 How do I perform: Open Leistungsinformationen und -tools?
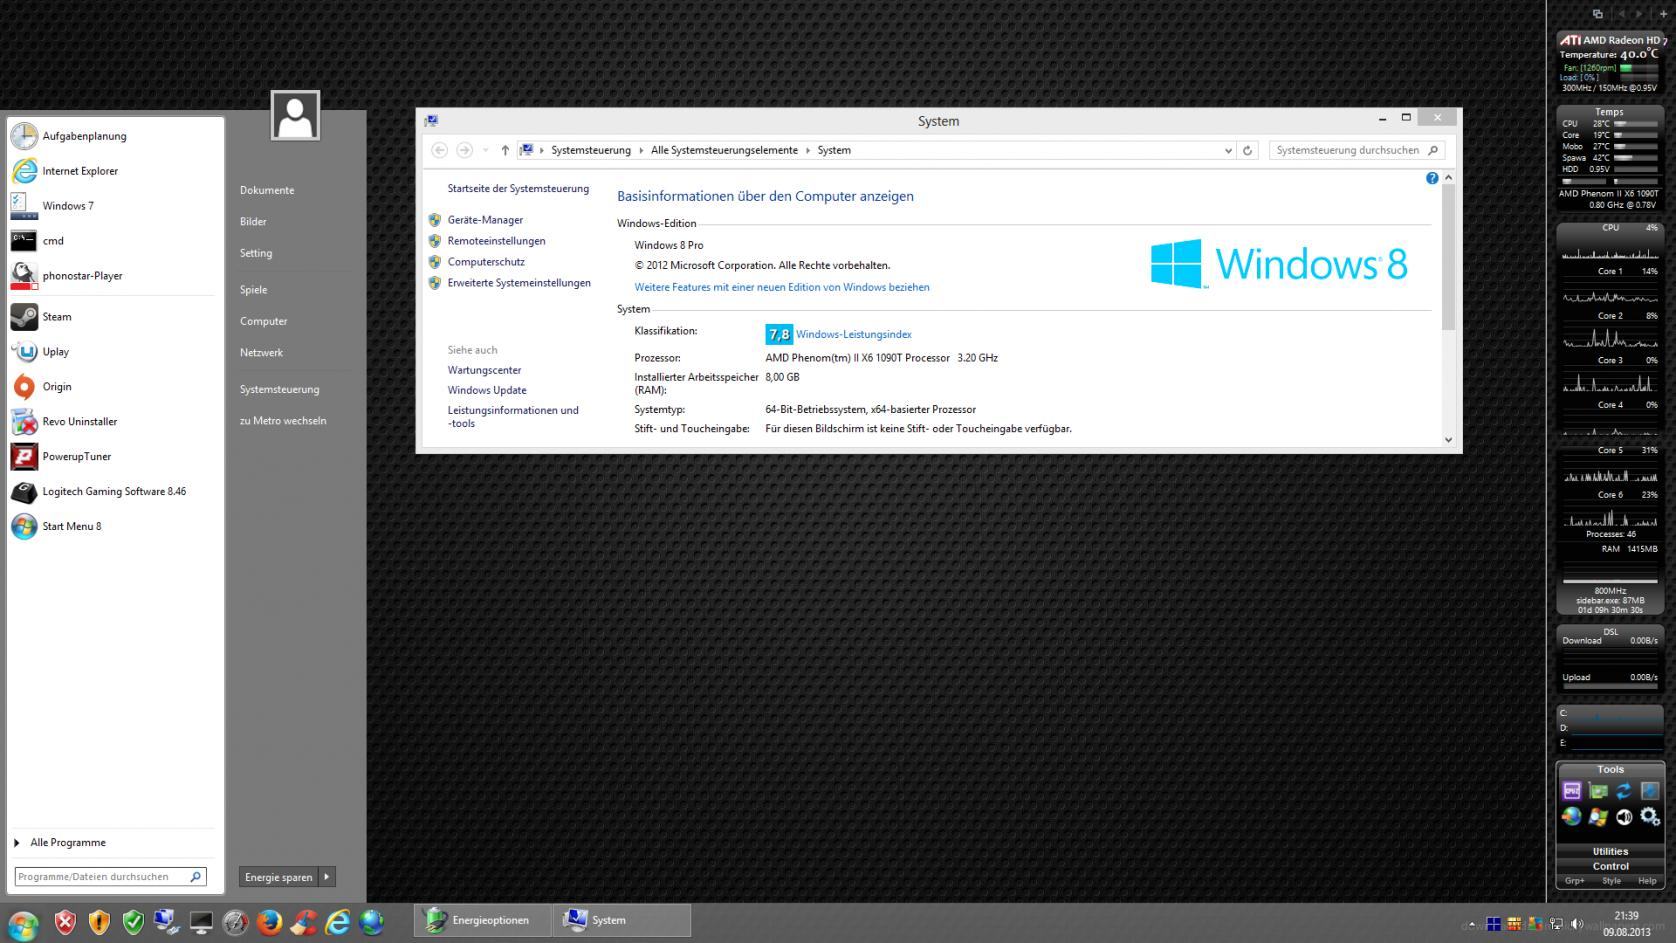coord(513,417)
